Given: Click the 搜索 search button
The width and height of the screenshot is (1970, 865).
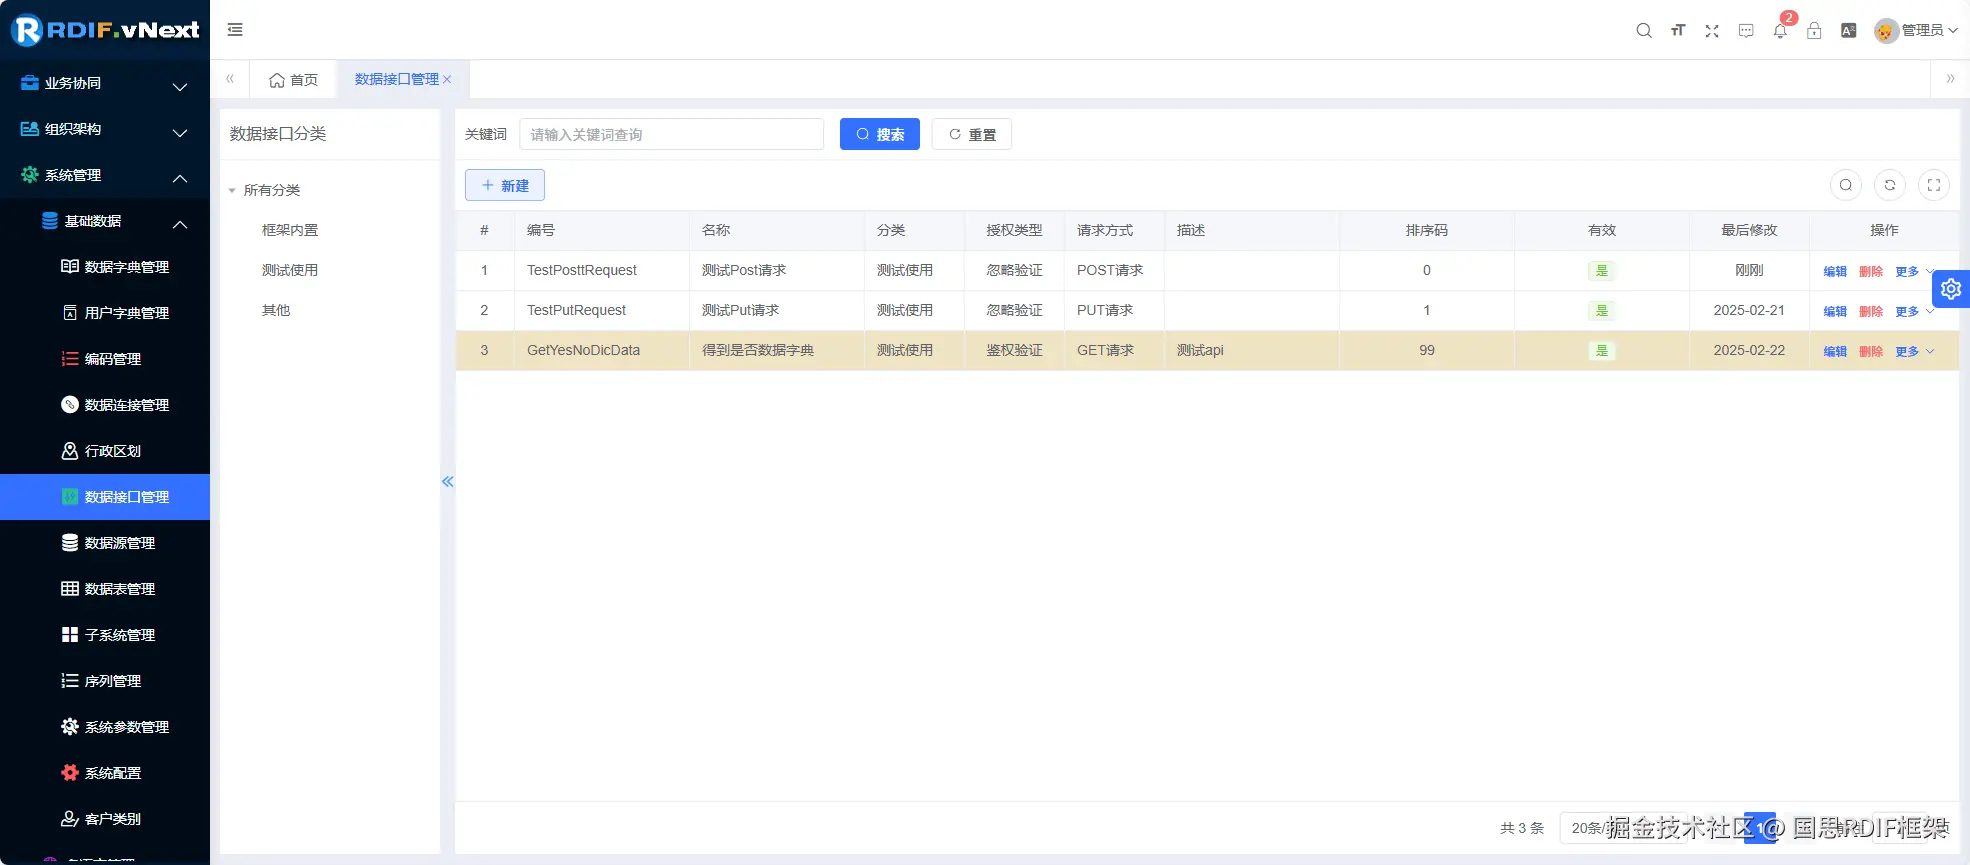Looking at the screenshot, I should (x=880, y=134).
